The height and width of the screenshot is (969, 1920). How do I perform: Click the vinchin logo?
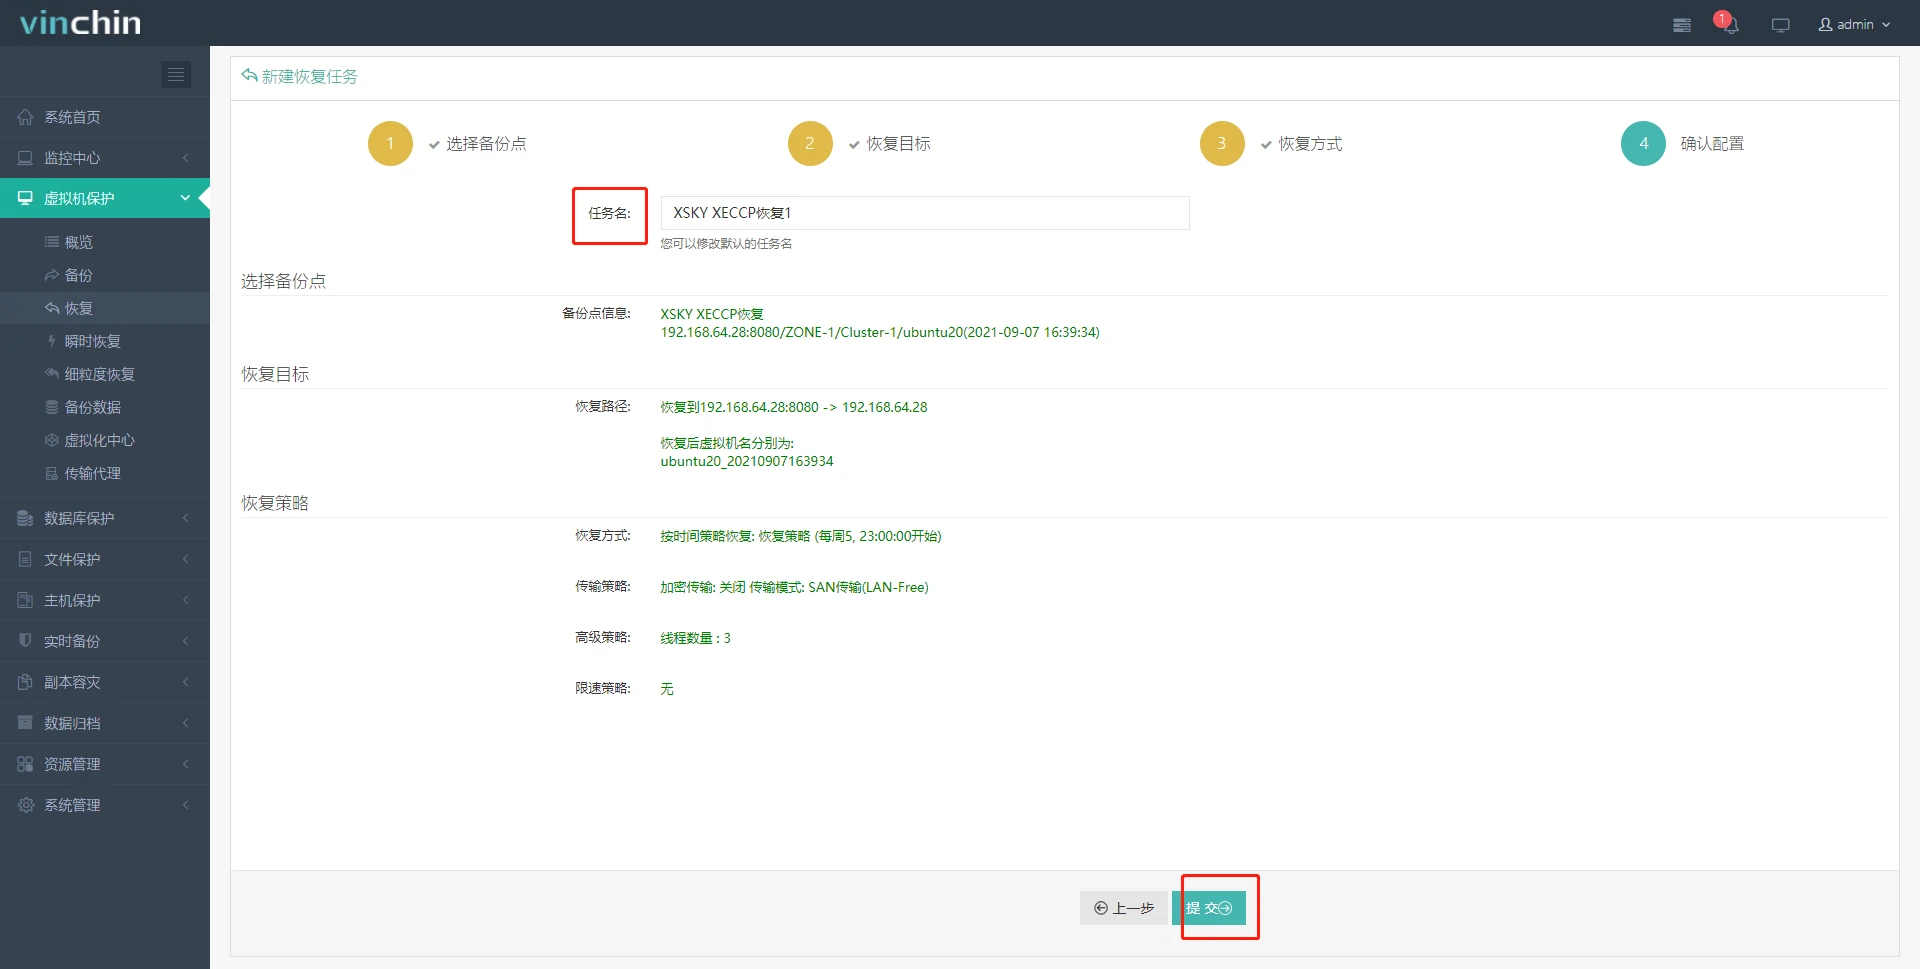(81, 22)
